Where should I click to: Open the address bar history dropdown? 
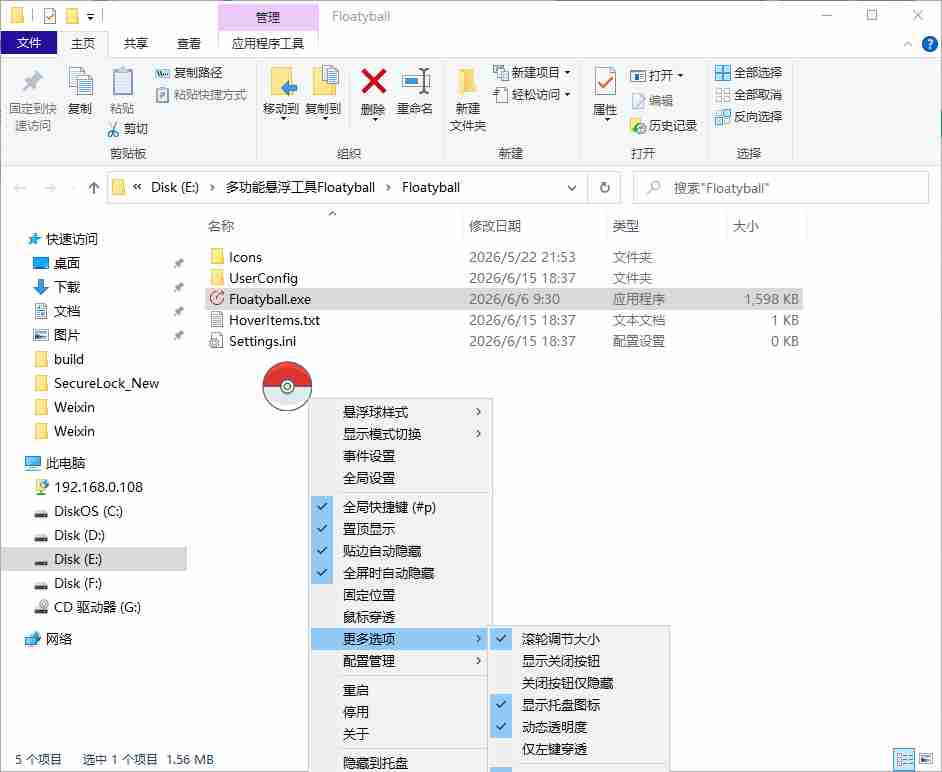tap(572, 188)
